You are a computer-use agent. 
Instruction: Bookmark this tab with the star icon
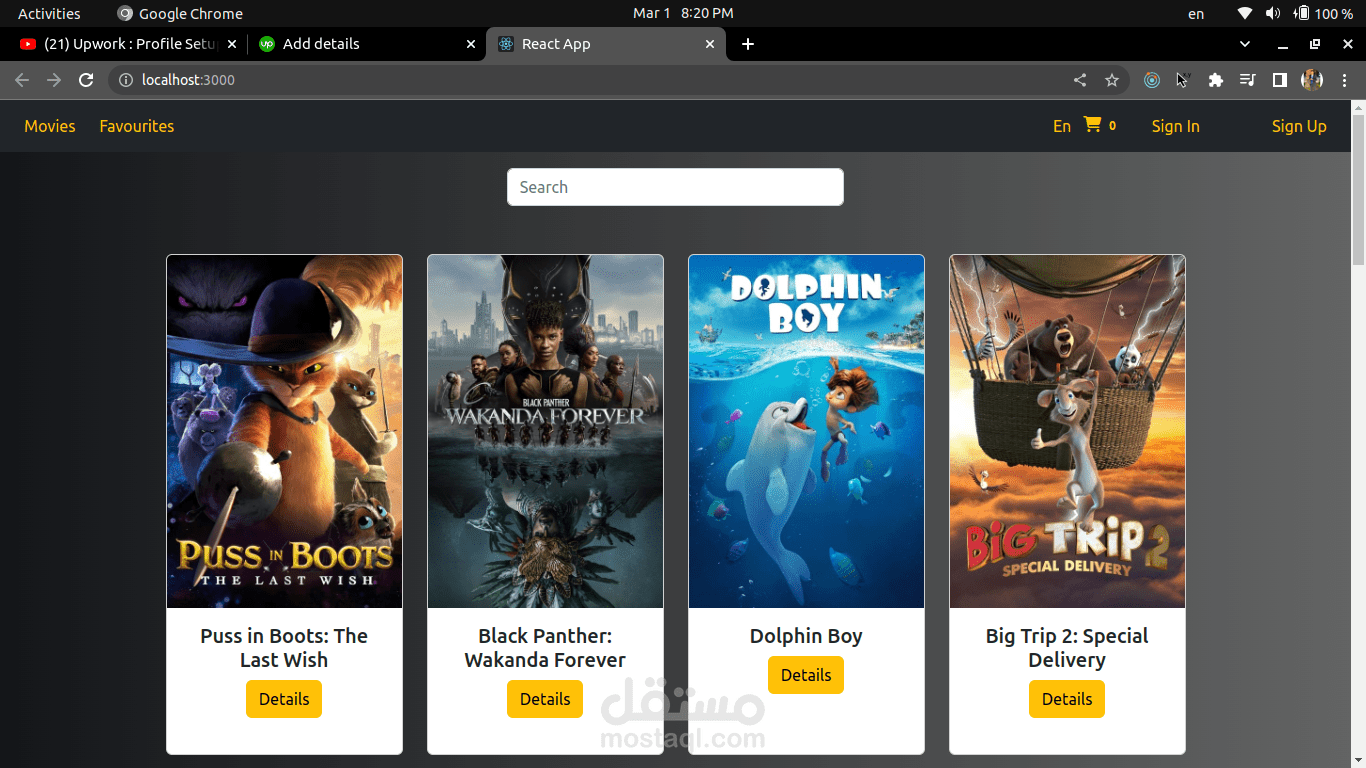pyautogui.click(x=1112, y=80)
